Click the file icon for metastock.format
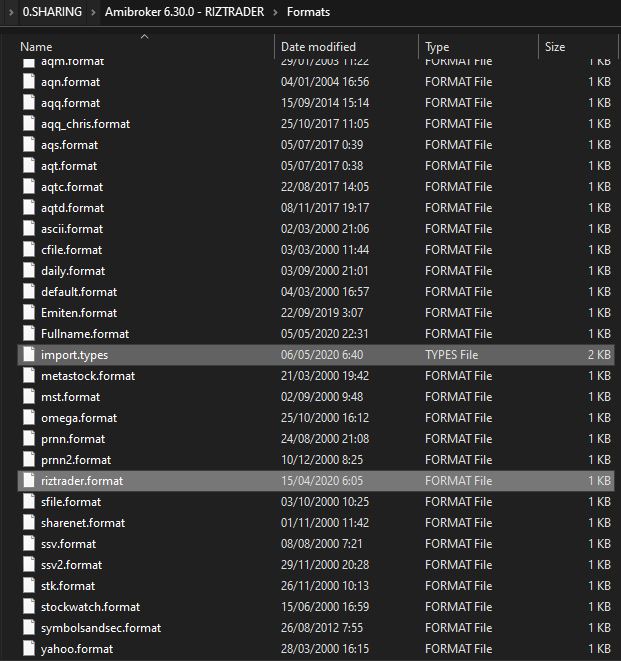This screenshot has height=661, width=621. coord(29,376)
